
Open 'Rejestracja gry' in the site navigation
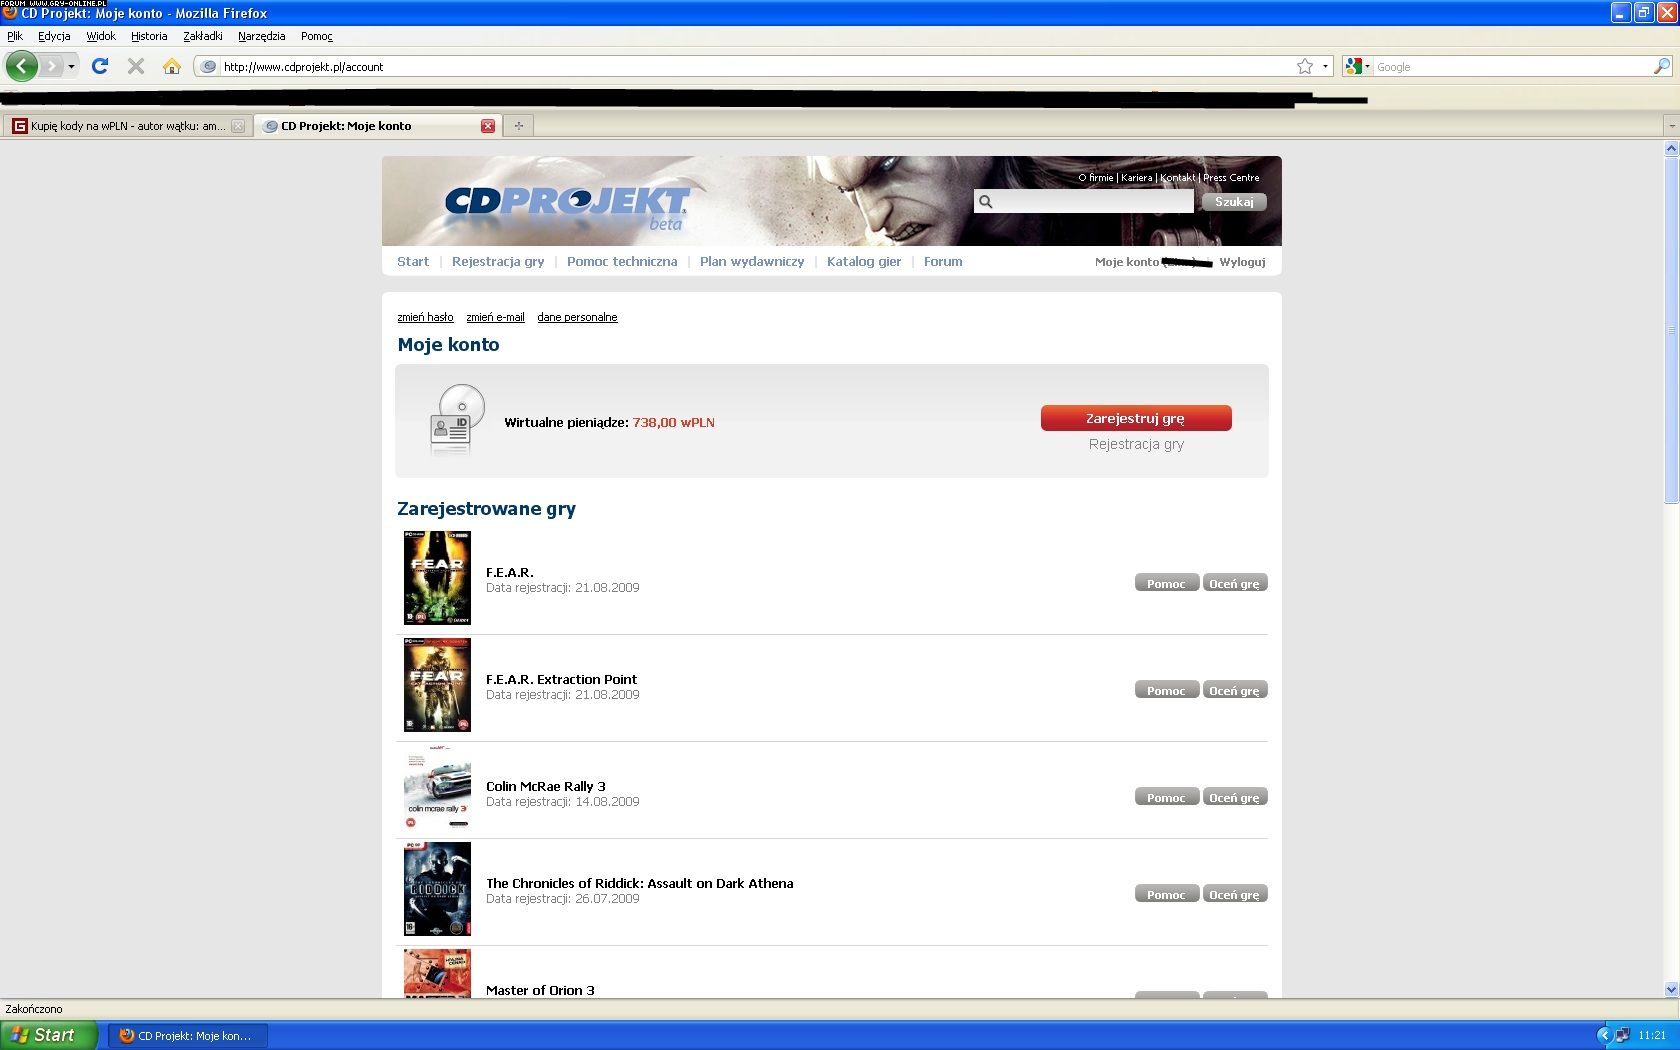coord(498,261)
